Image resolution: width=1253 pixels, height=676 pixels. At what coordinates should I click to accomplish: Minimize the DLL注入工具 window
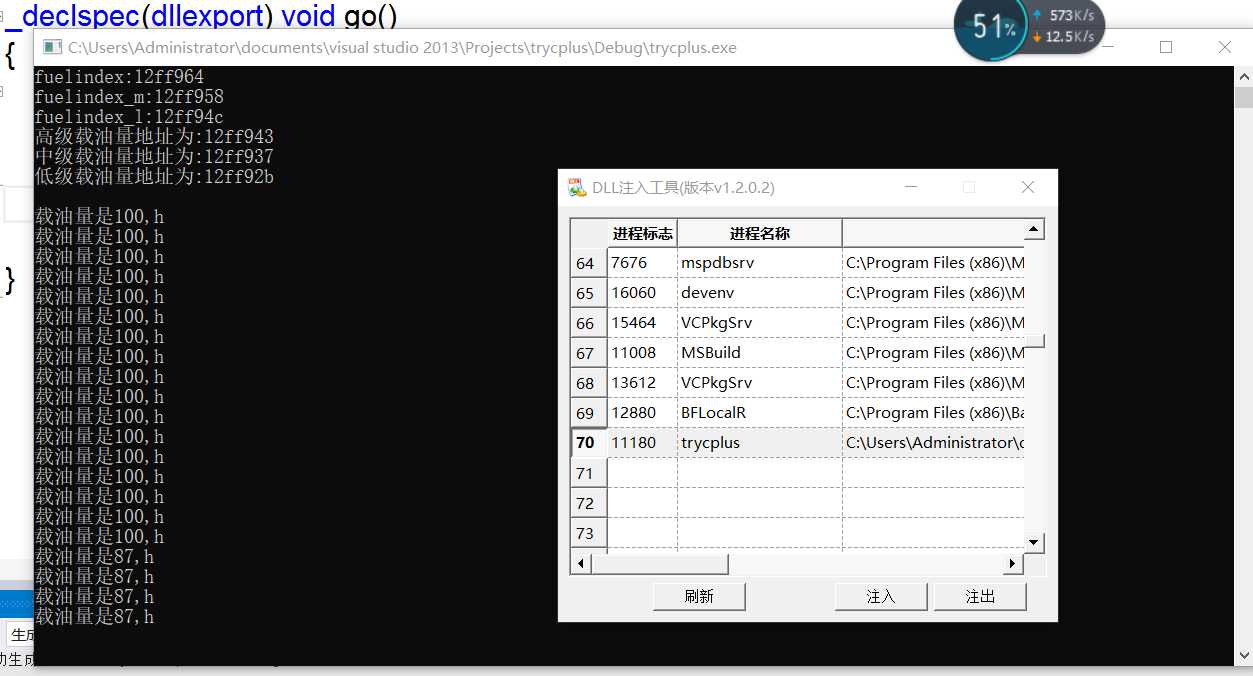coord(910,187)
